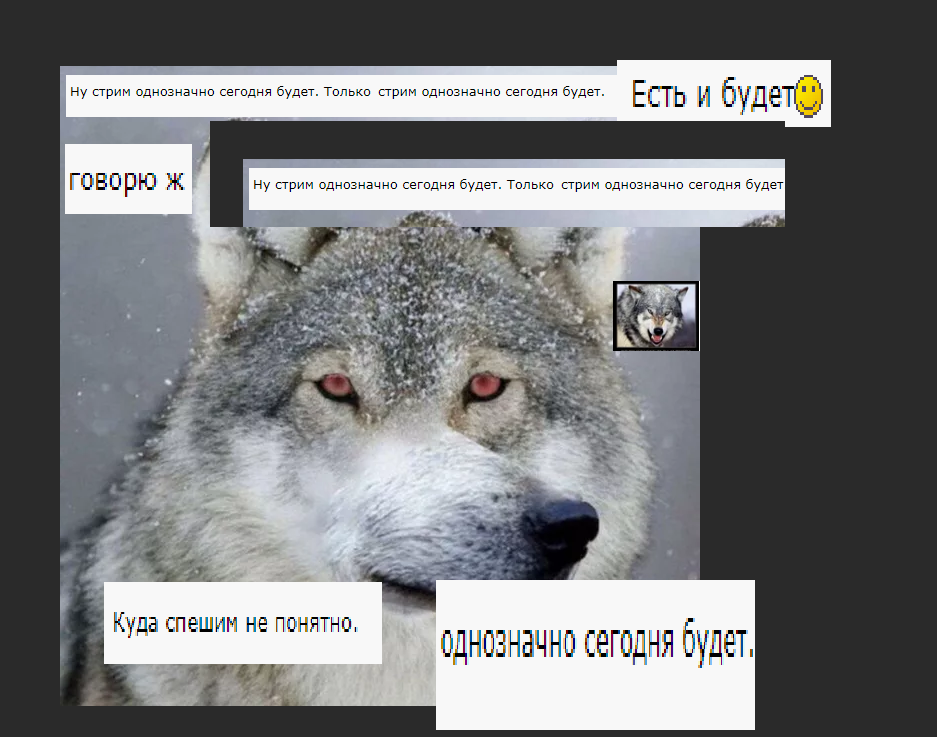Click the "говорю ж" text box

click(128, 179)
